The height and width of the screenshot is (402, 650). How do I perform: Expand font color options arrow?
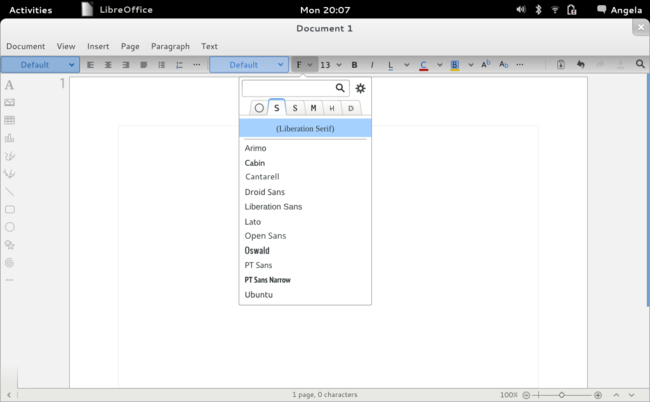439,65
